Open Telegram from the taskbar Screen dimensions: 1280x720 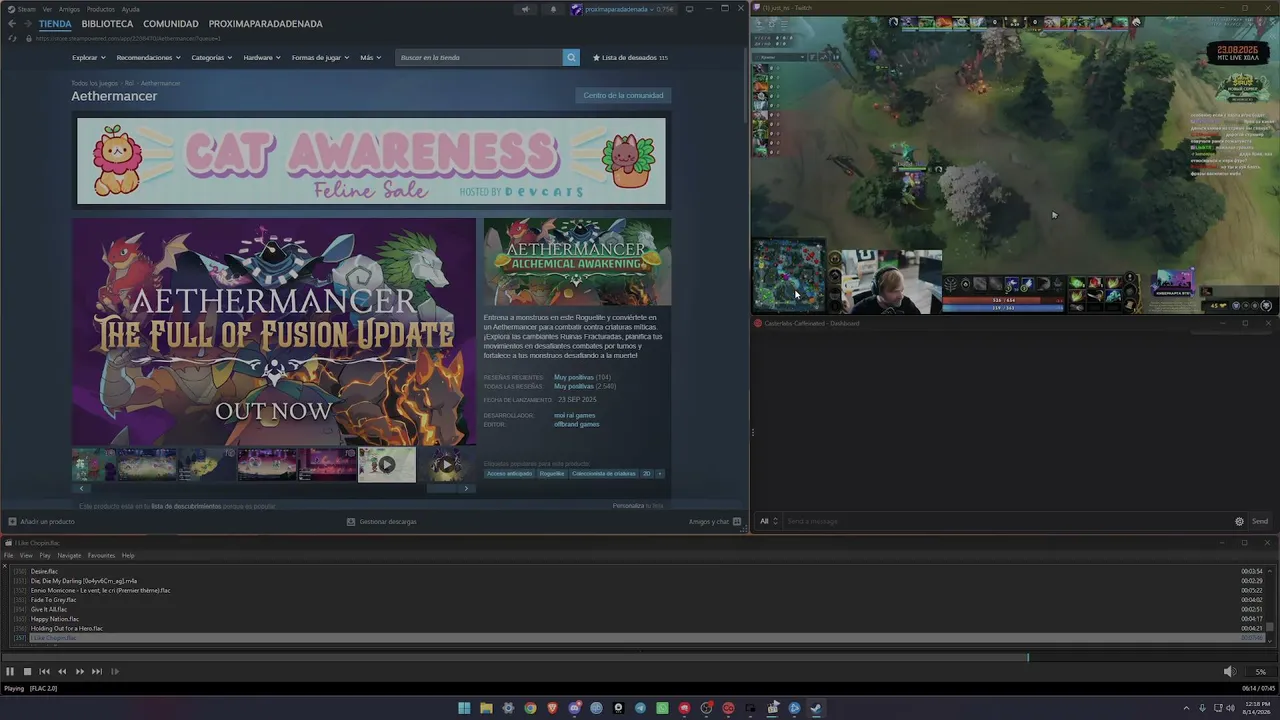(x=640, y=708)
